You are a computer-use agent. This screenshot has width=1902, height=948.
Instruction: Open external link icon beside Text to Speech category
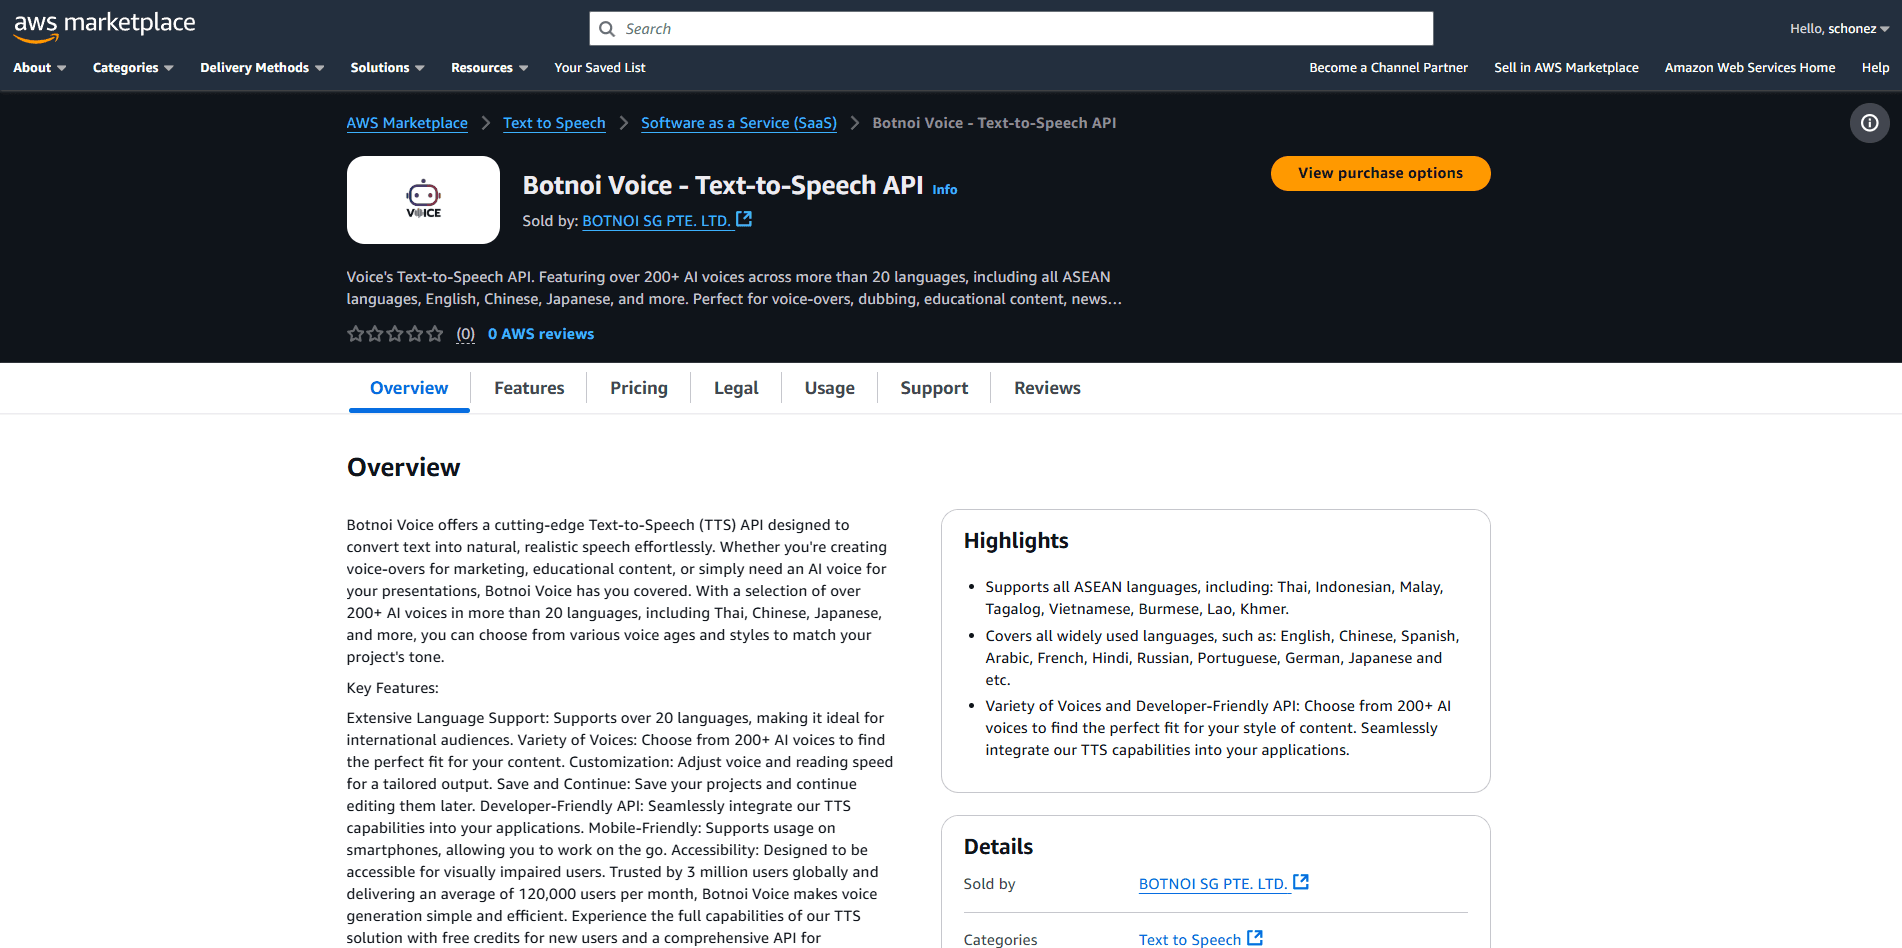pos(1255,938)
